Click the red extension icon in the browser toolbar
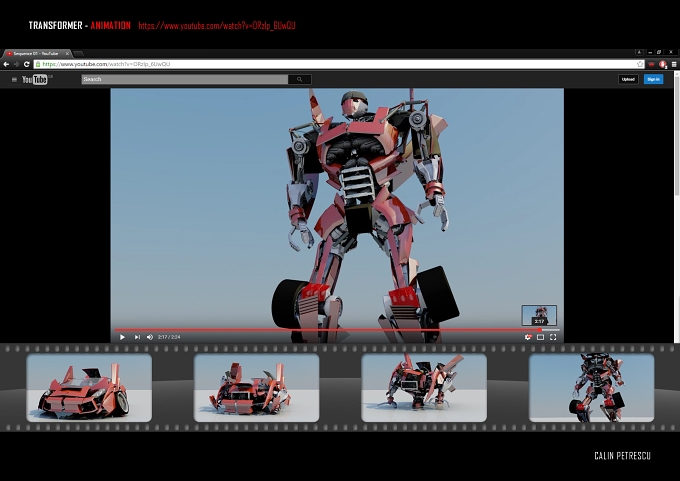Screen dimensions: 680x481 point(651,64)
